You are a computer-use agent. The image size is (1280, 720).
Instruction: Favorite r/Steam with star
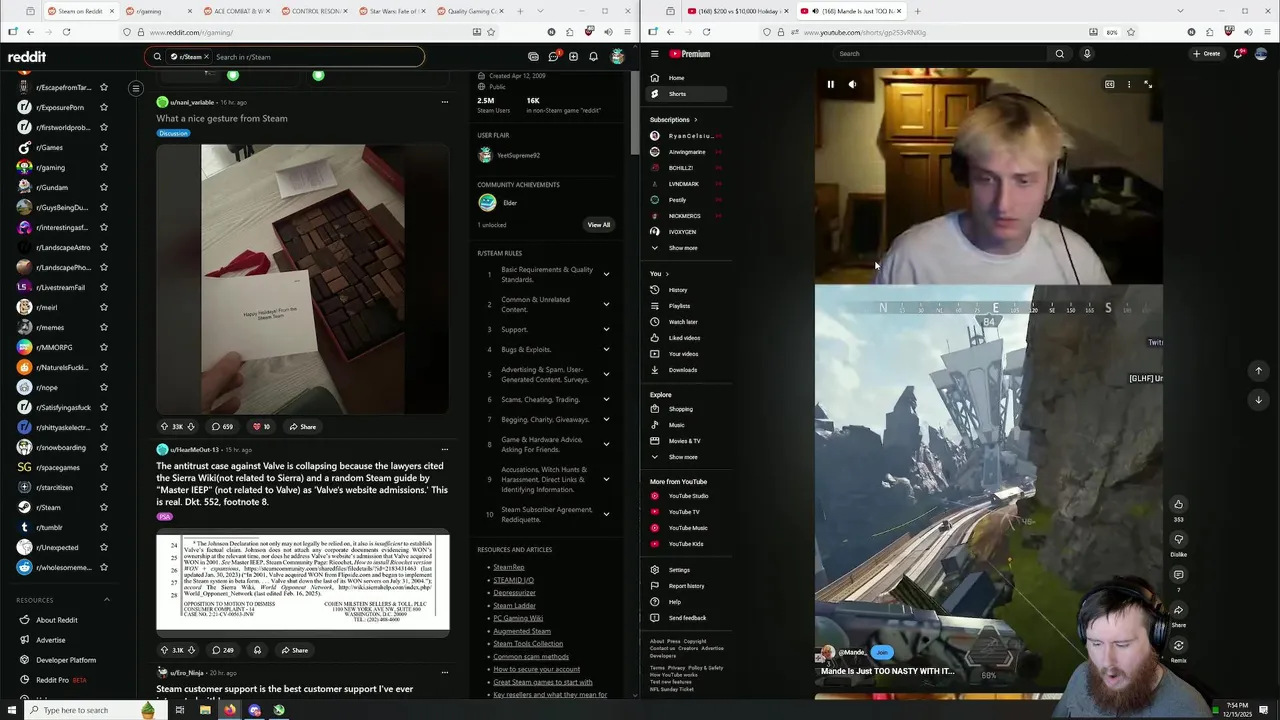103,507
